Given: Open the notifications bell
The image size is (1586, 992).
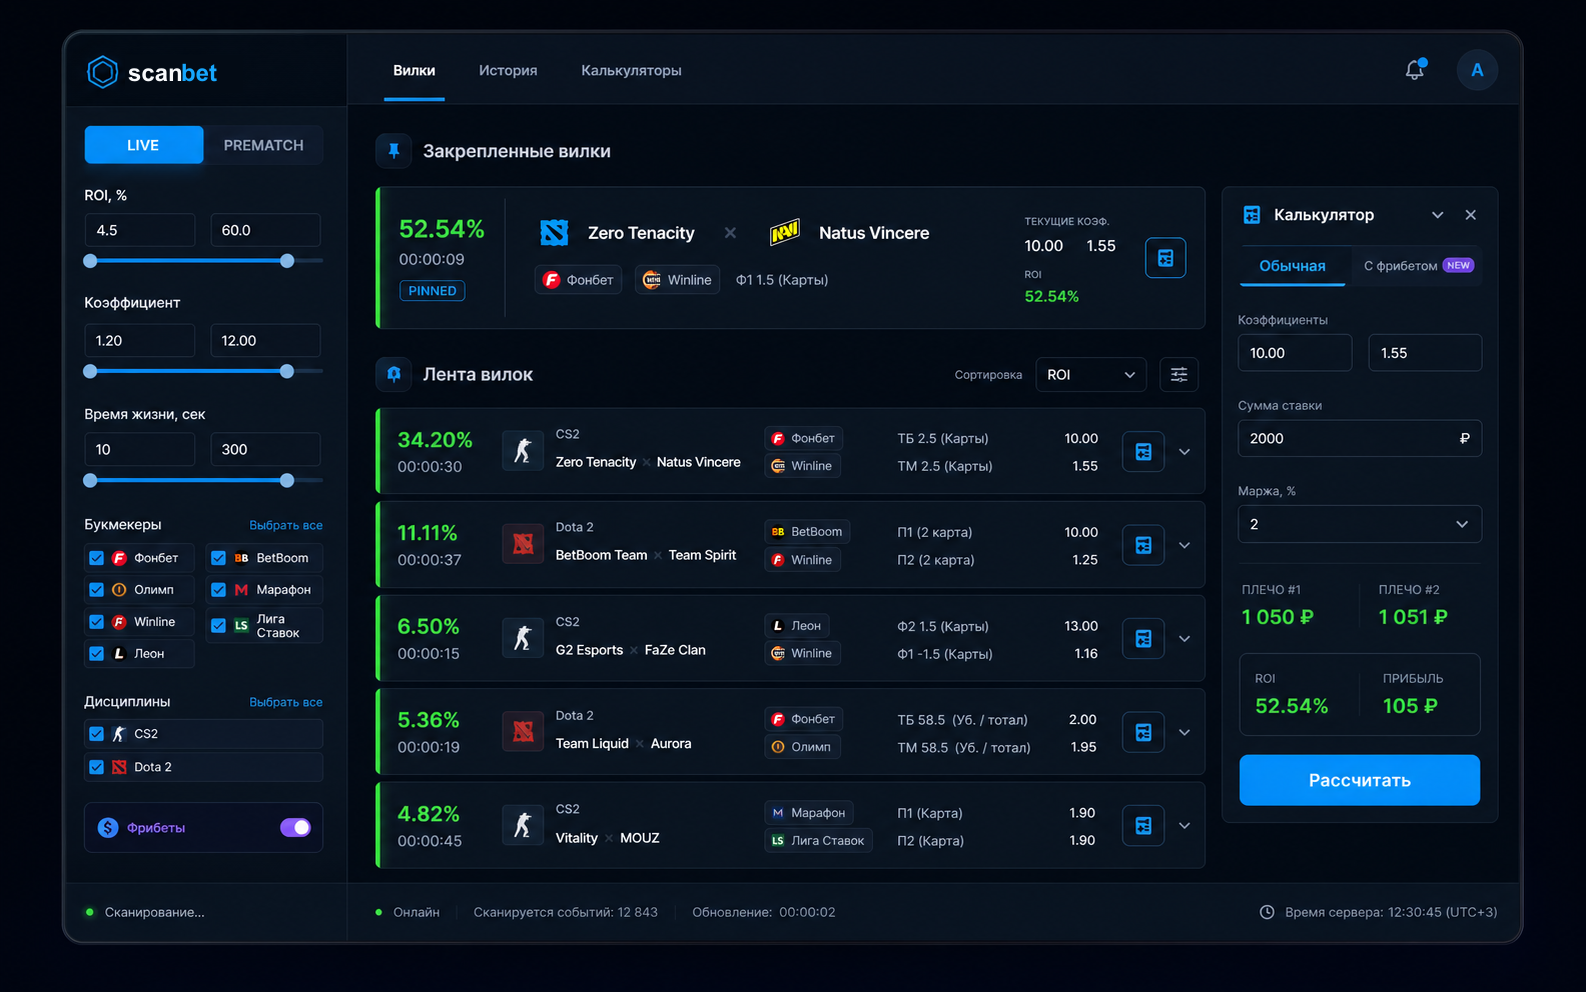Looking at the screenshot, I should (1415, 70).
